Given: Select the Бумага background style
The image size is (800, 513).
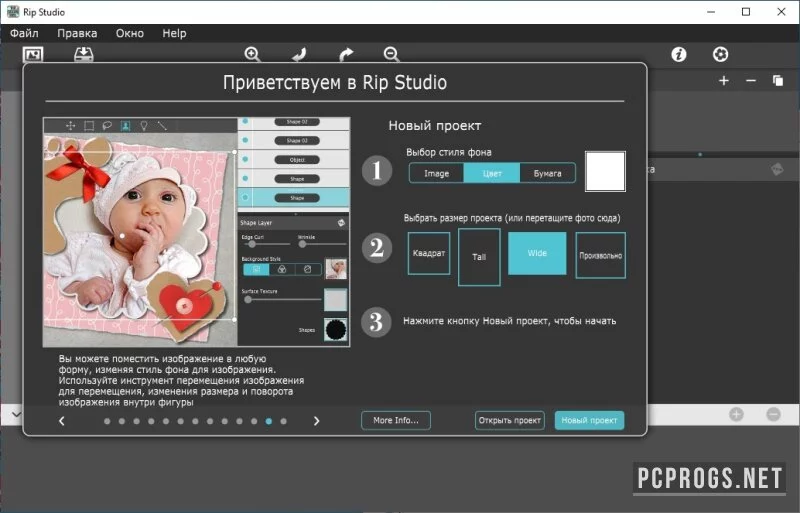Looking at the screenshot, I should pyautogui.click(x=547, y=173).
